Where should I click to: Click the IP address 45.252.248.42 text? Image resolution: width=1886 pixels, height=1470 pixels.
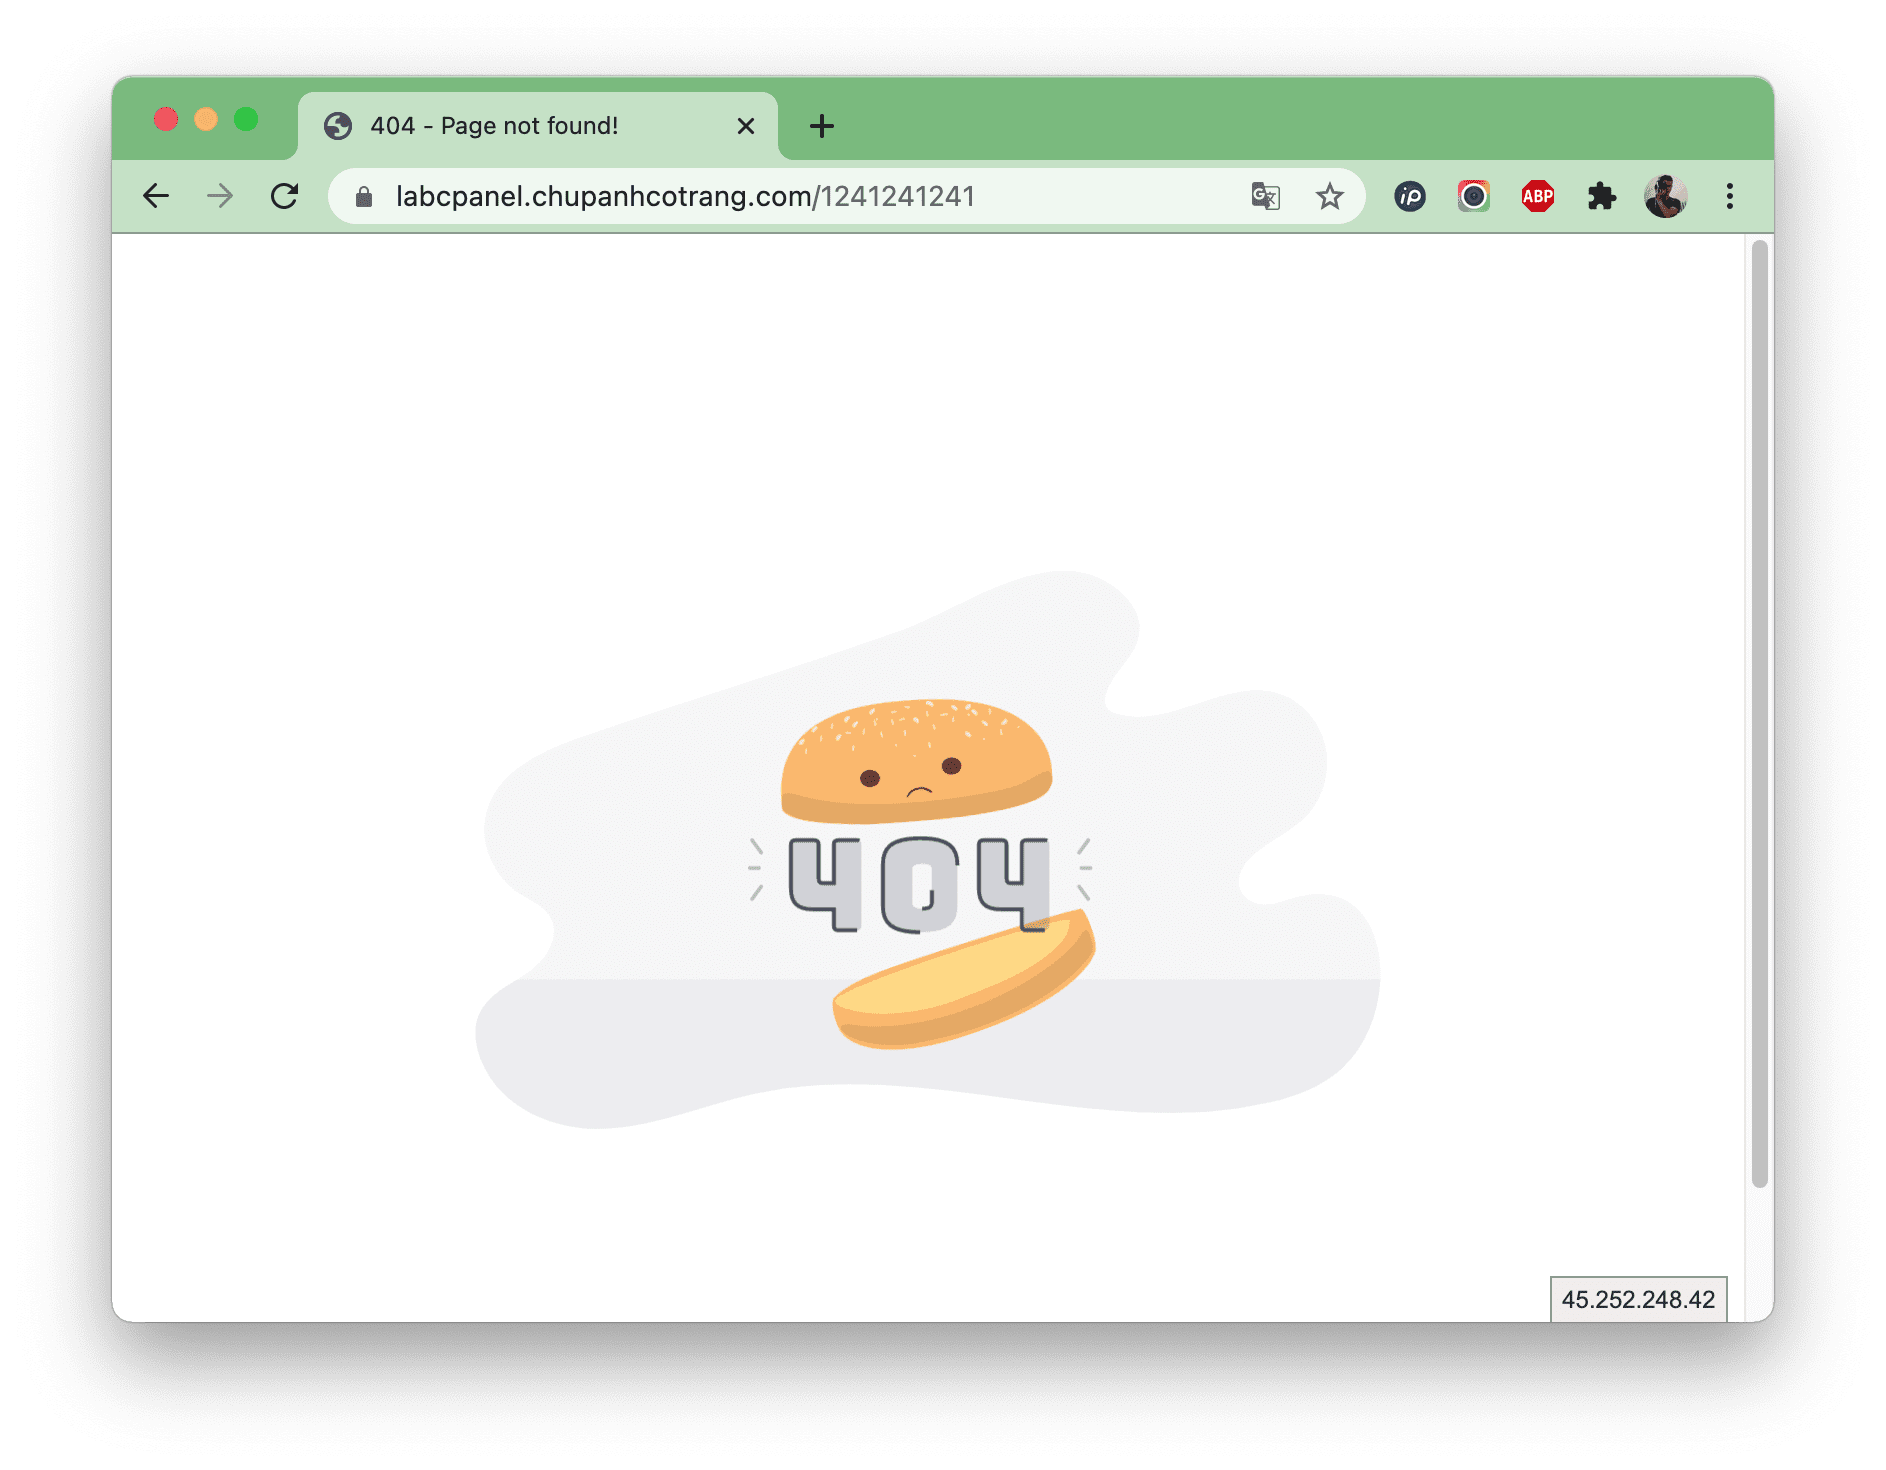pos(1637,1299)
